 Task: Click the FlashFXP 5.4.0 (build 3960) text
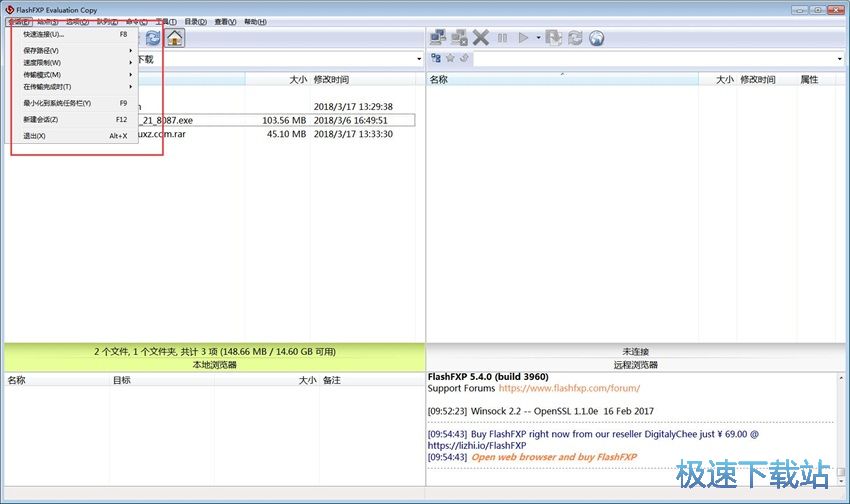pyautogui.click(x=488, y=377)
